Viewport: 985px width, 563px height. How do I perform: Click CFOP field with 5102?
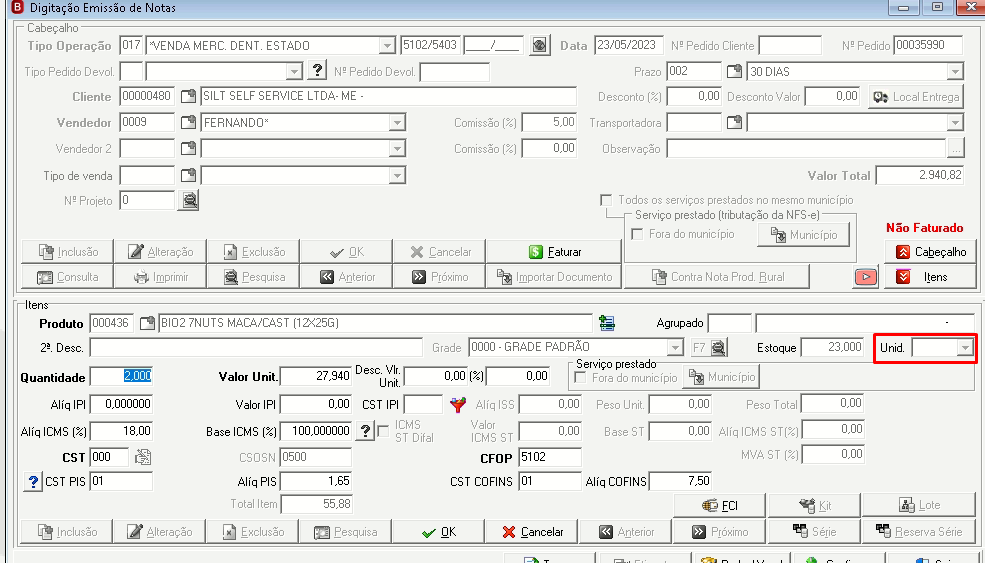click(x=550, y=457)
